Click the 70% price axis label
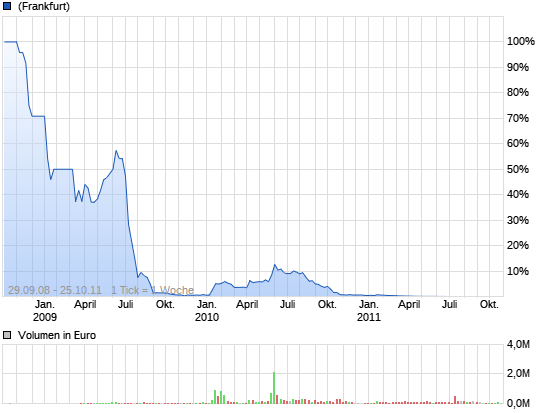Viewport: 545px width, 413px height. 518,118
